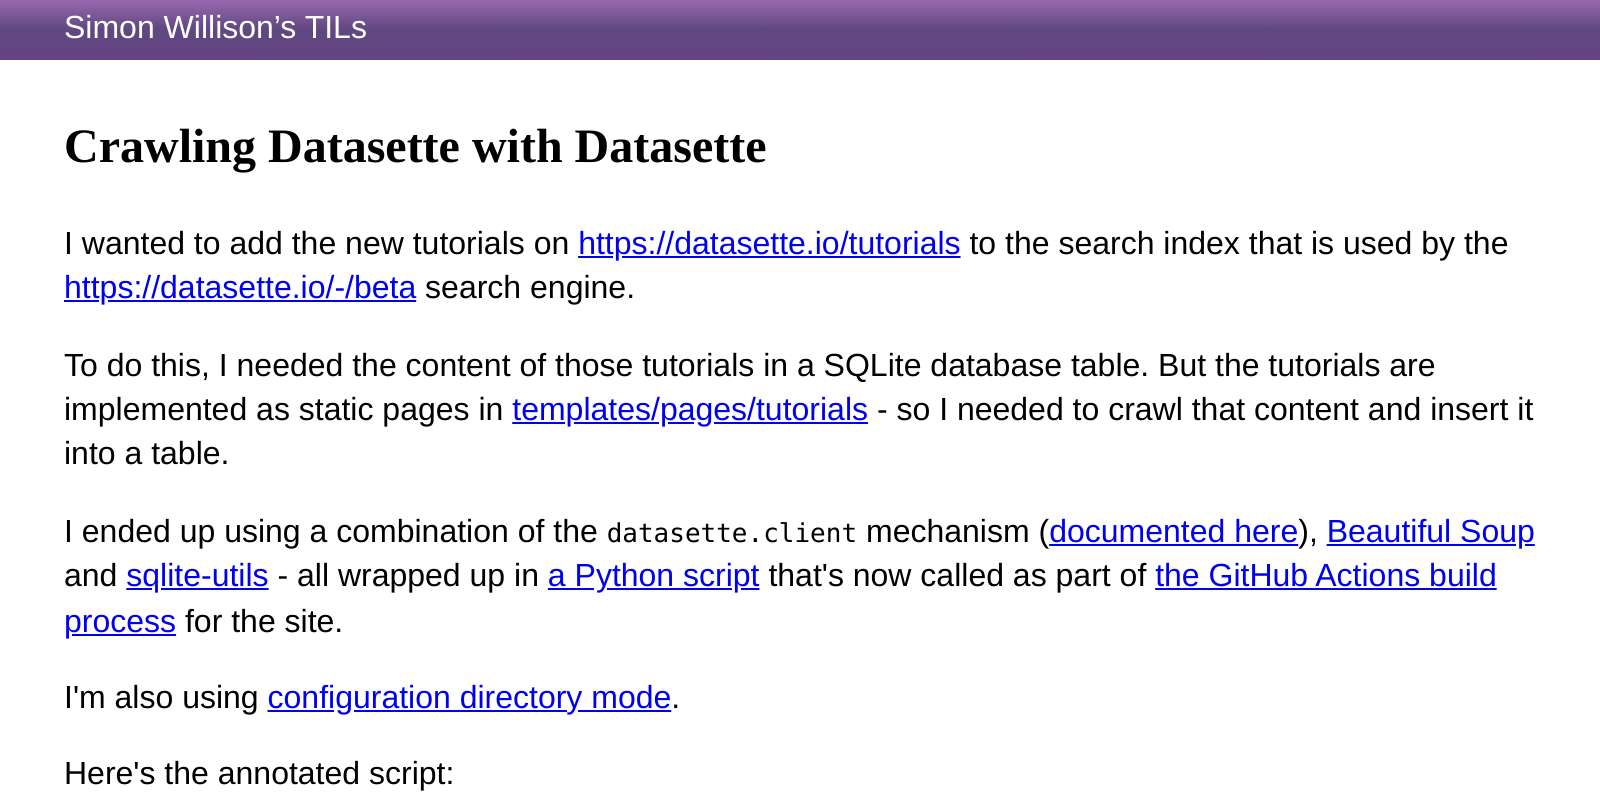The width and height of the screenshot is (1600, 800).
Task: Open Simon Willison's TILs header link
Action: pyautogui.click(x=215, y=28)
